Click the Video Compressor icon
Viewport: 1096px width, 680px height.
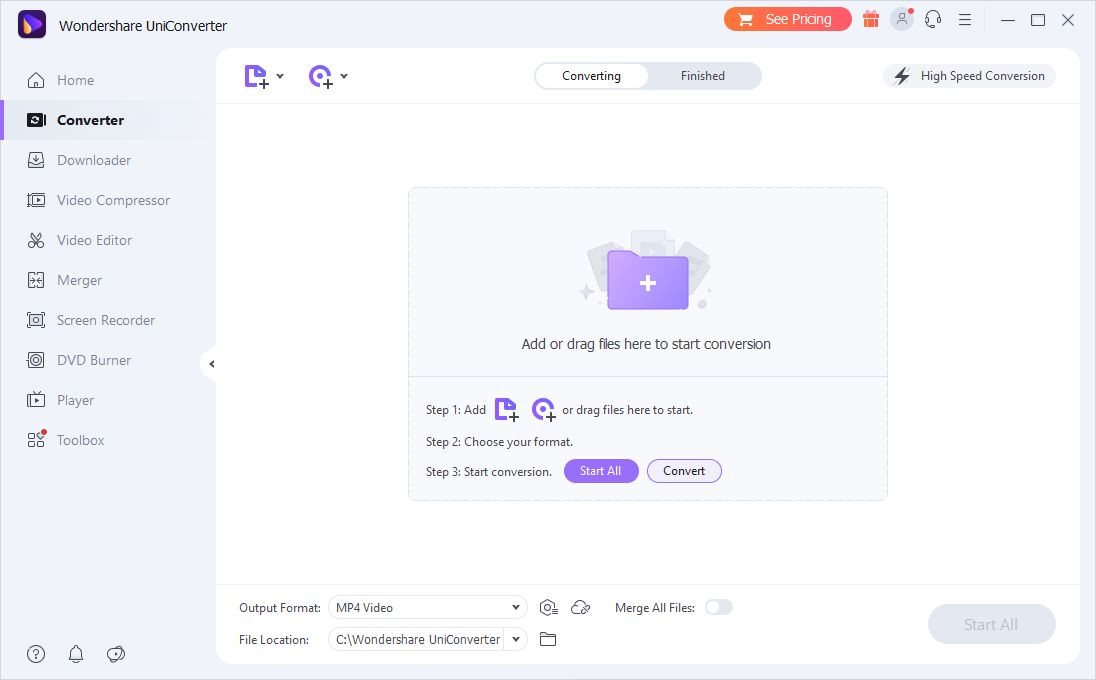point(36,200)
